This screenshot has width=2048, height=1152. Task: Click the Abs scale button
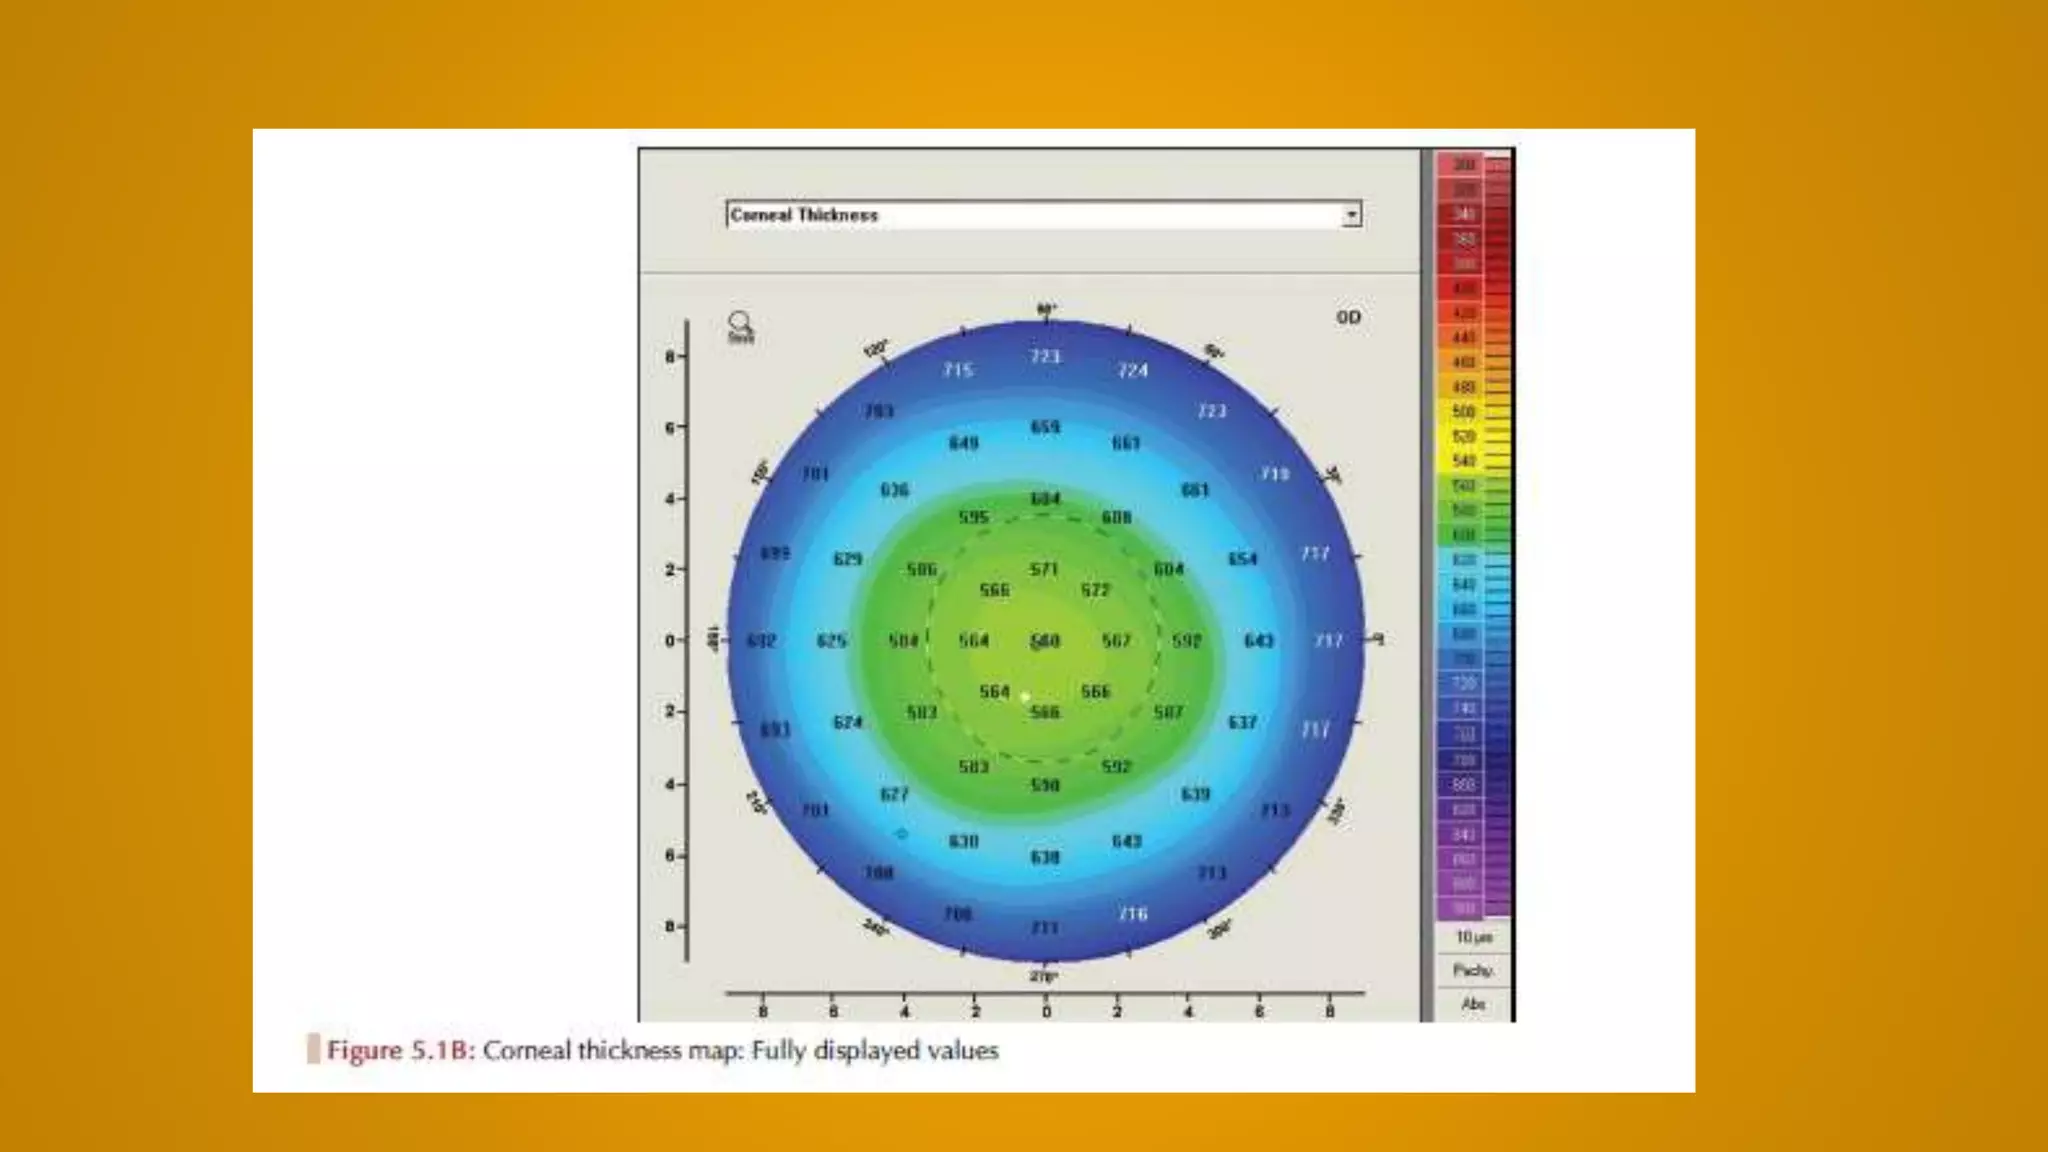(x=1472, y=1004)
